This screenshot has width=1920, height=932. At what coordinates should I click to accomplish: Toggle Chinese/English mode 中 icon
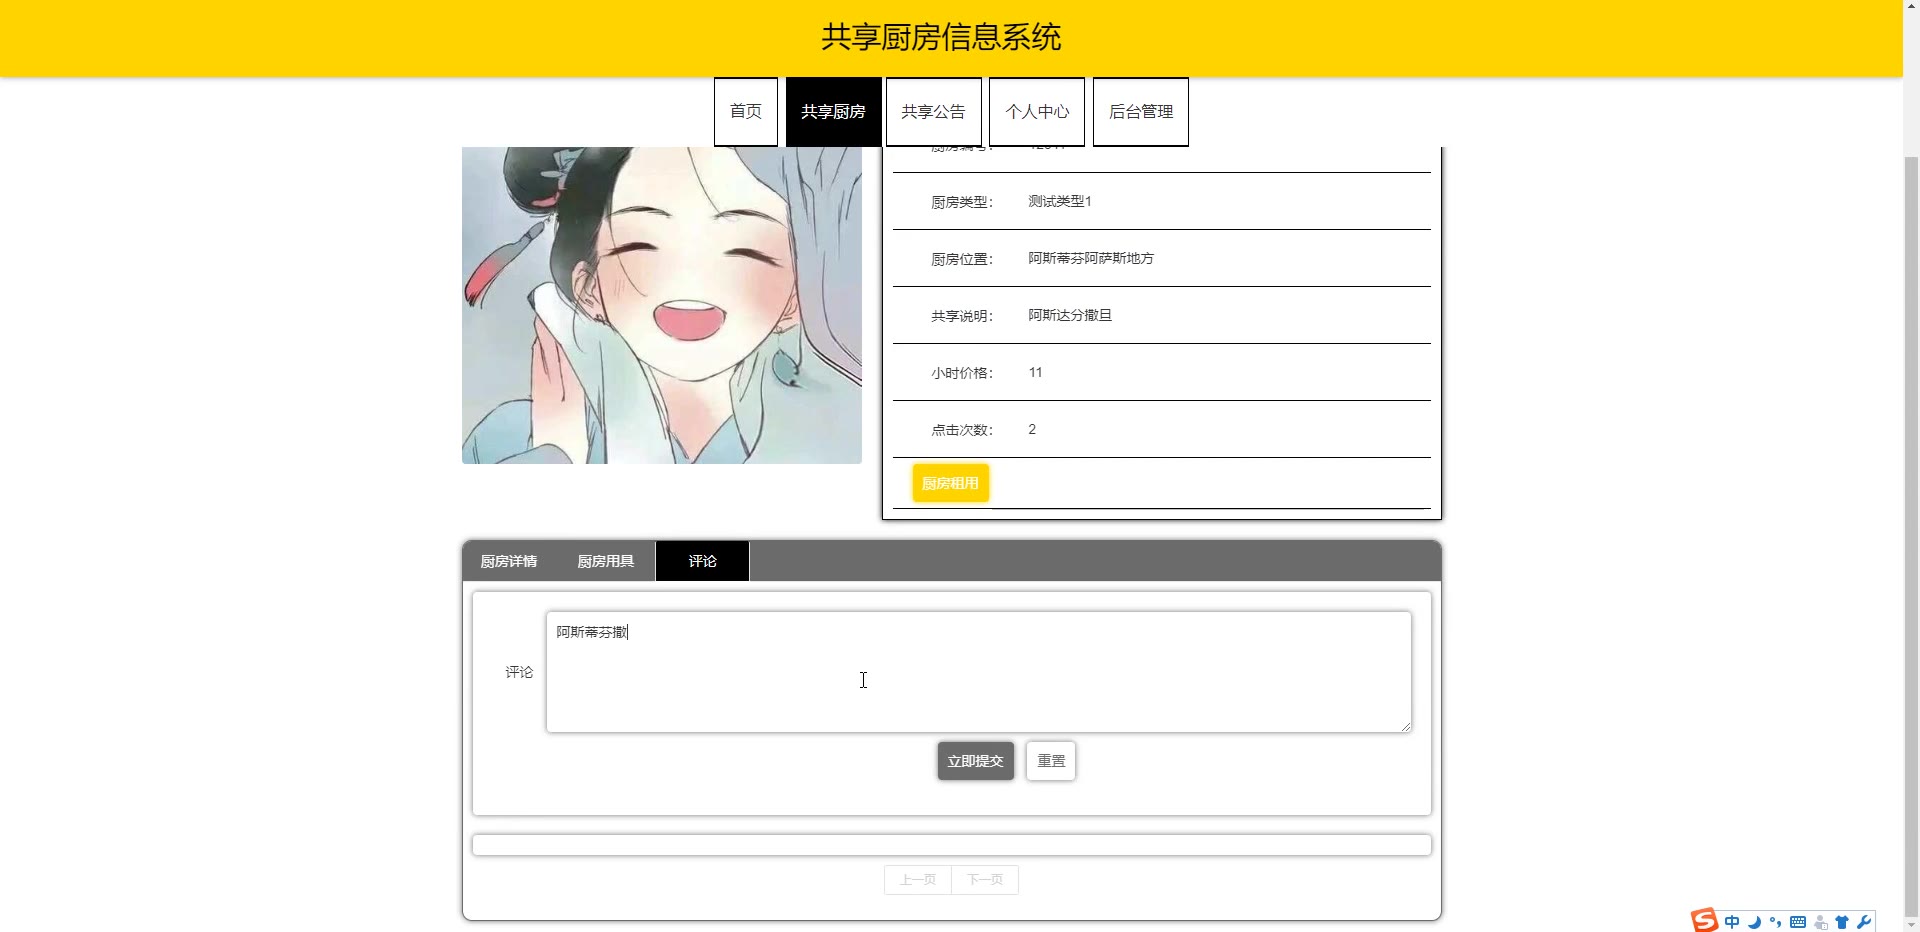[x=1732, y=922]
